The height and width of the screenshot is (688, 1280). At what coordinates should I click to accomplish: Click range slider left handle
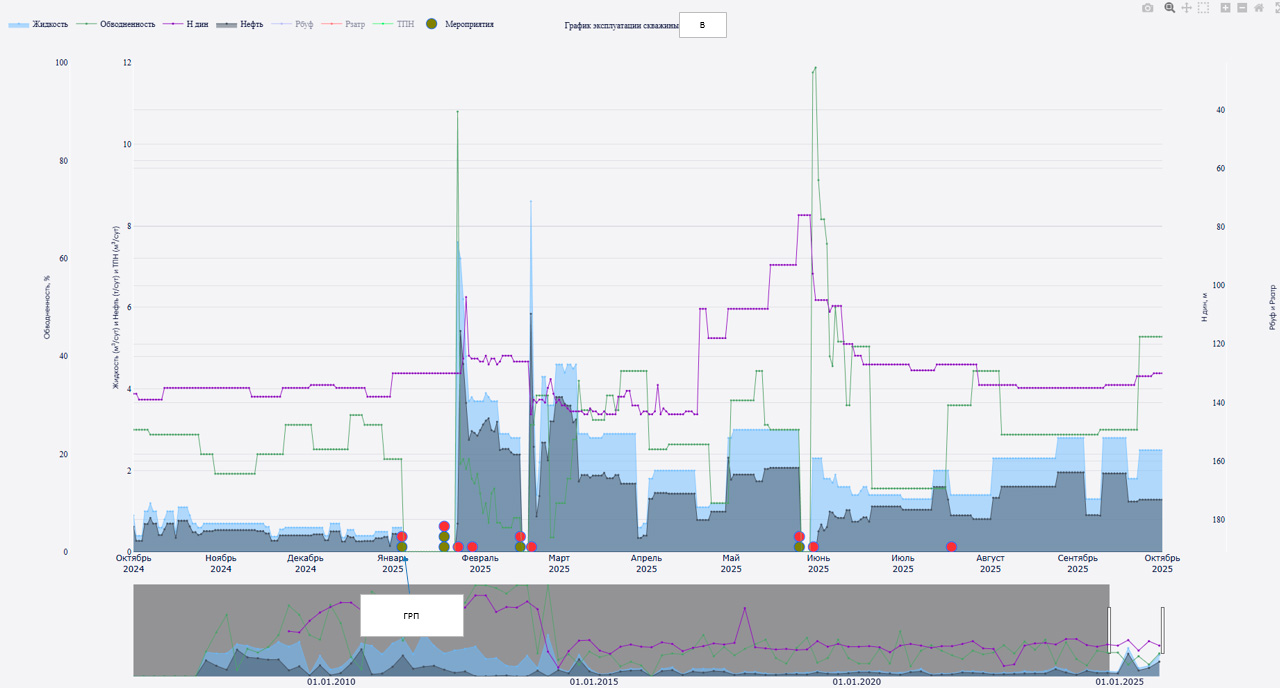pos(1109,630)
